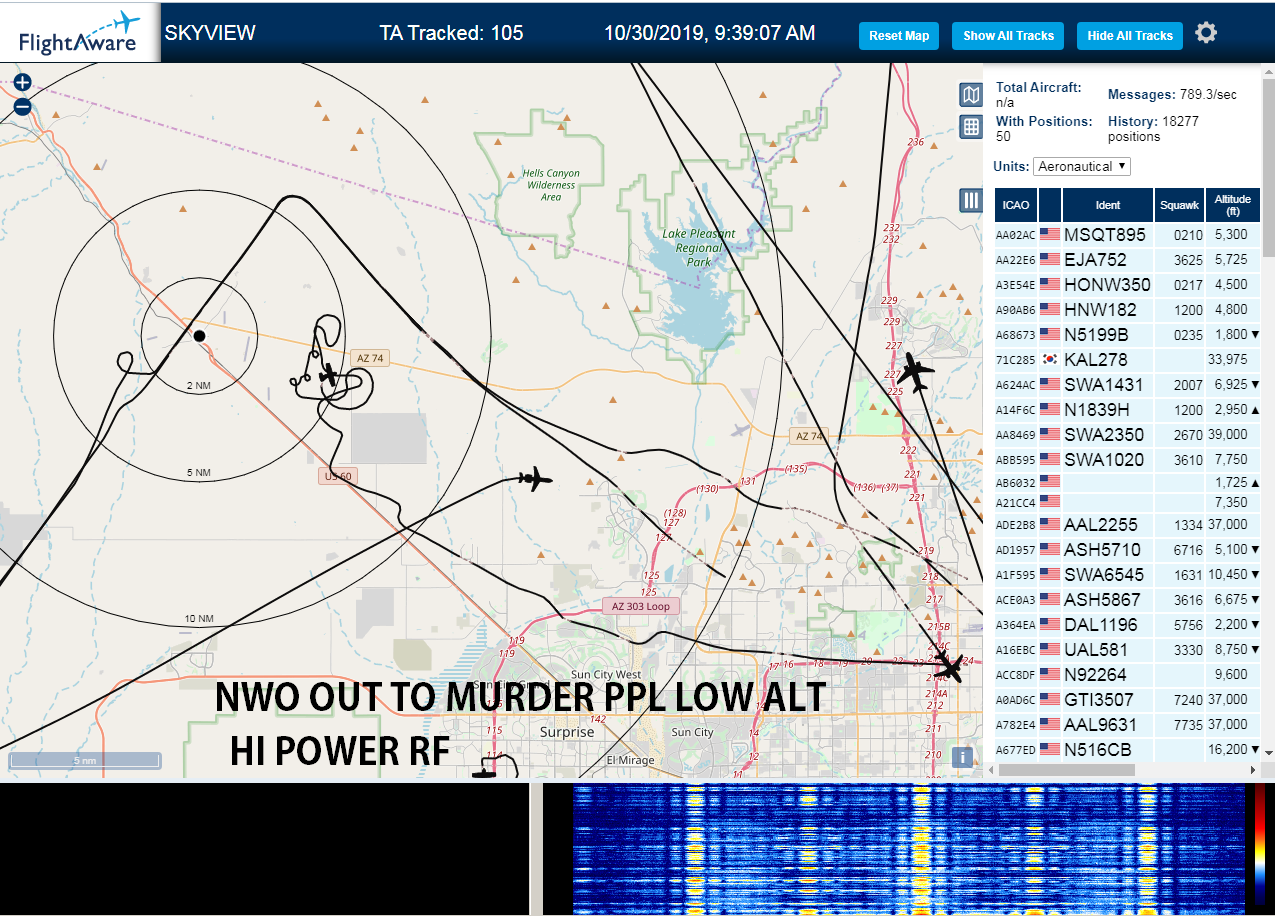Click the US flag in MSQT895 row
The image size is (1275, 917).
coord(1050,234)
